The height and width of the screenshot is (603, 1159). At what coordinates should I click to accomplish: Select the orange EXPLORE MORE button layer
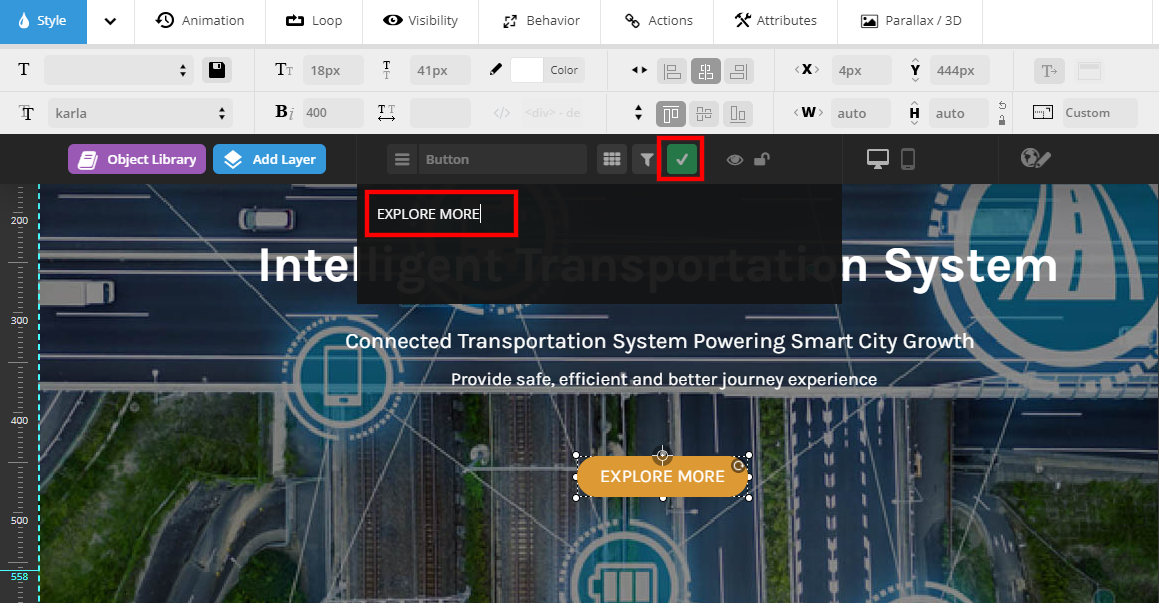coord(662,477)
